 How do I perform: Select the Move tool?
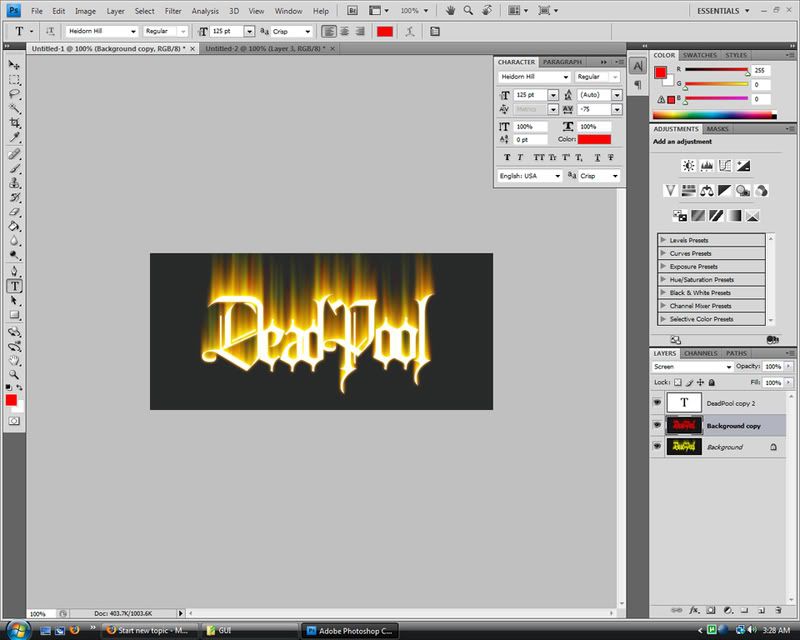pos(14,65)
